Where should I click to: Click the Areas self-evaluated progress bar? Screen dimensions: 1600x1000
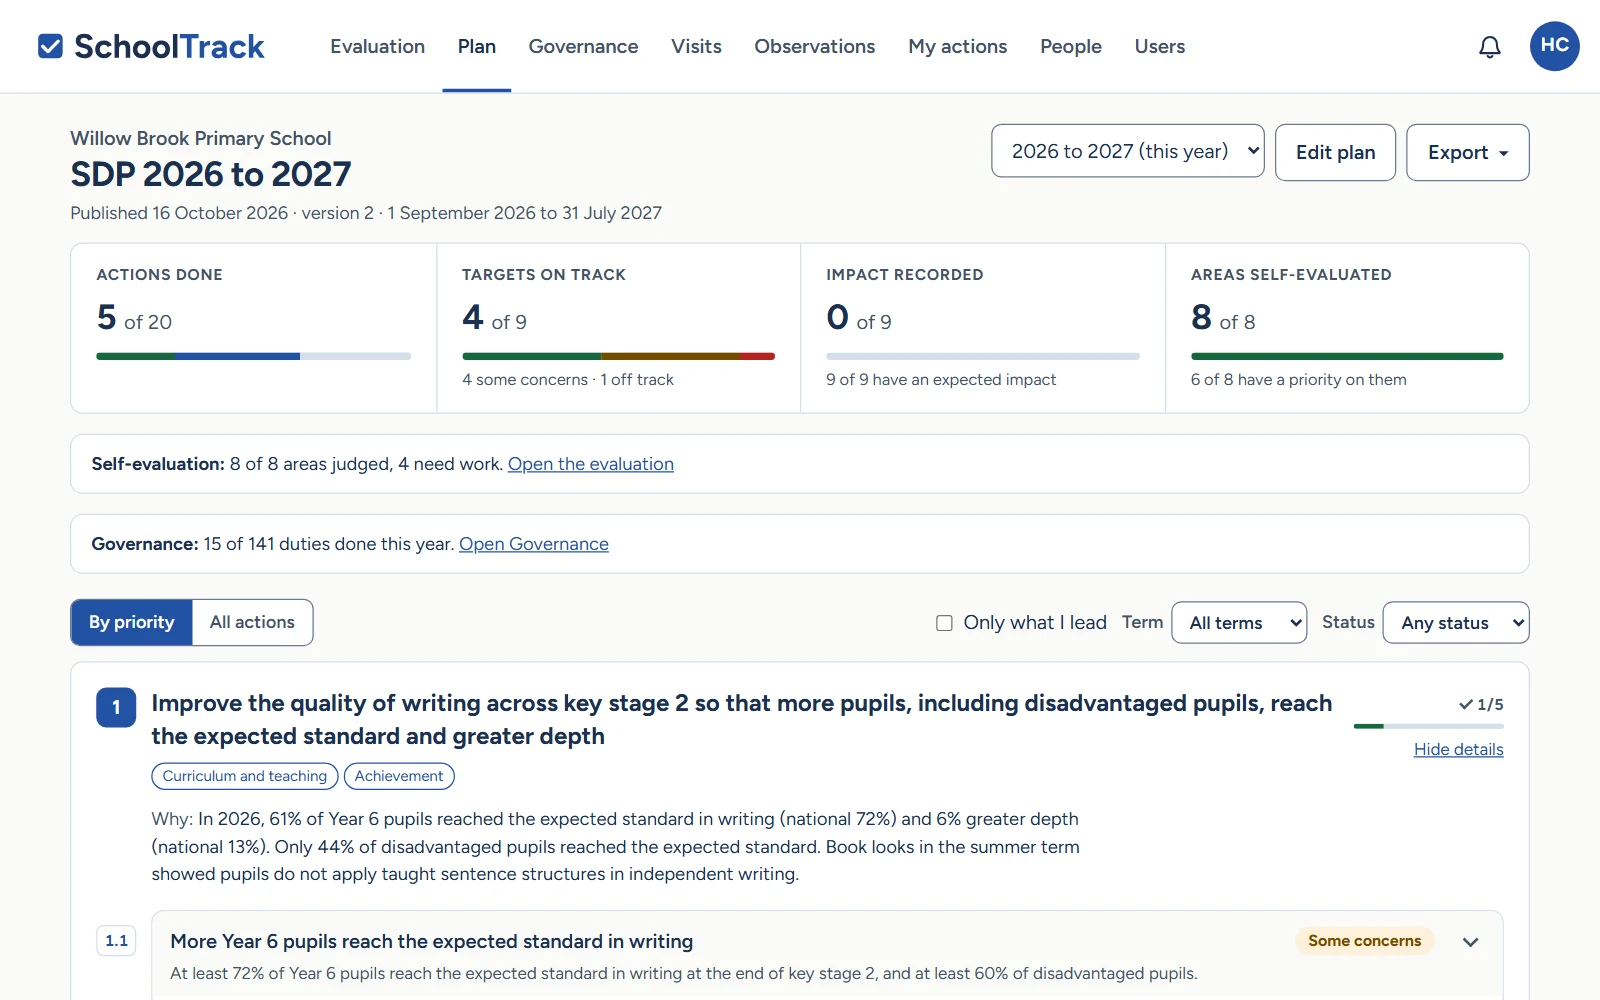pyautogui.click(x=1347, y=356)
